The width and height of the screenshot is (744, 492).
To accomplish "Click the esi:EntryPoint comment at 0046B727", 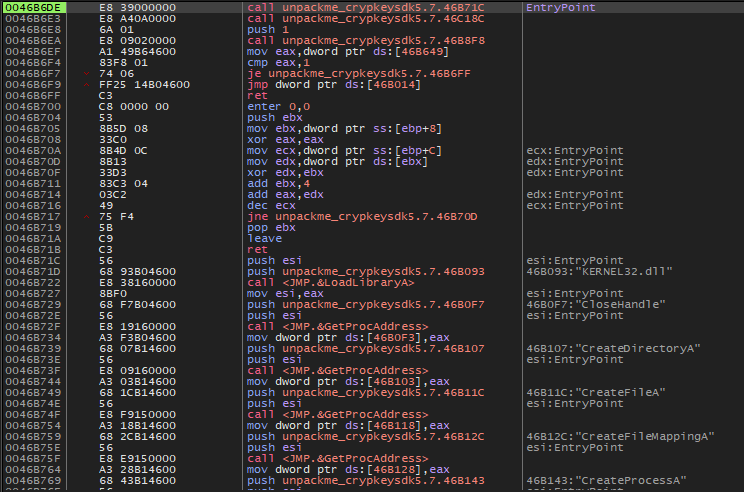I will [x=575, y=293].
